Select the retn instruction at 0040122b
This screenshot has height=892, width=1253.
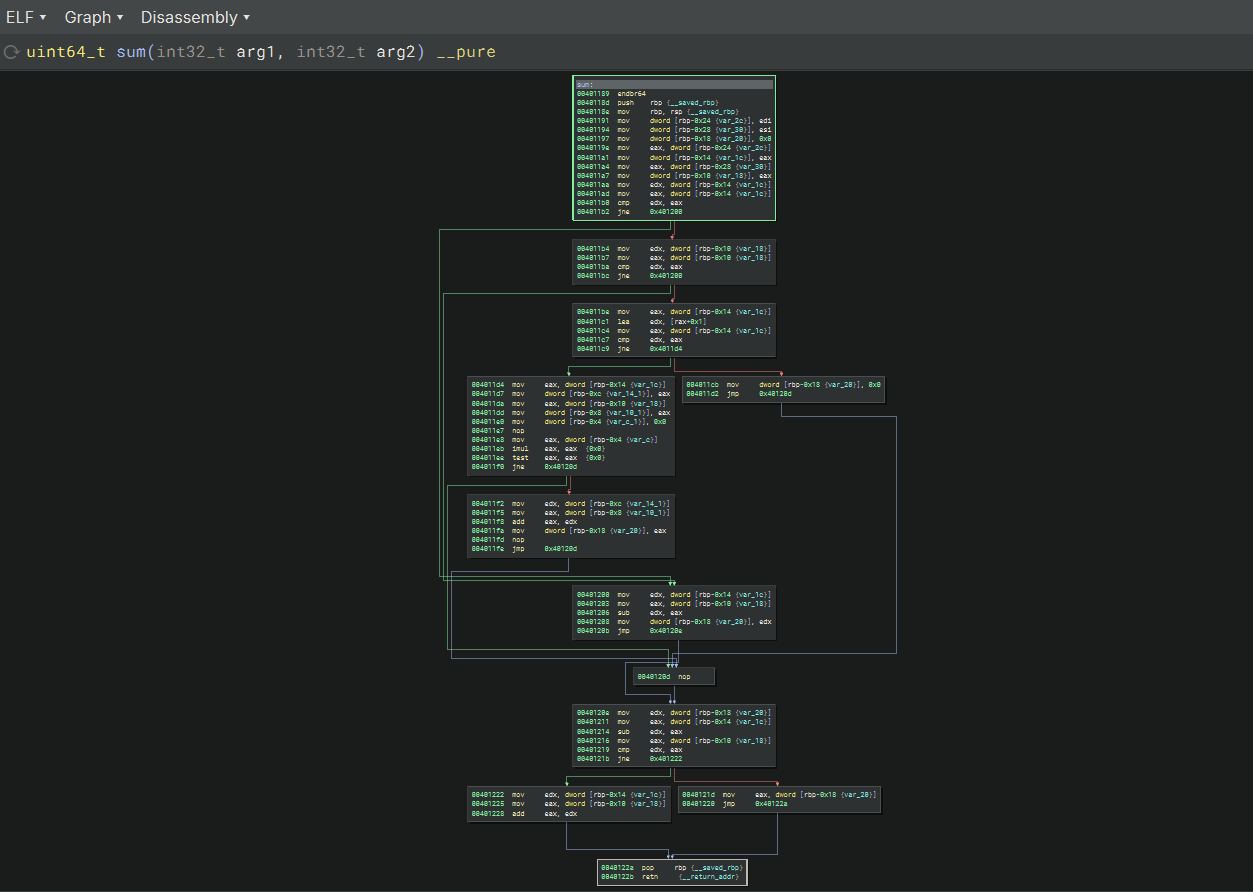[650, 878]
